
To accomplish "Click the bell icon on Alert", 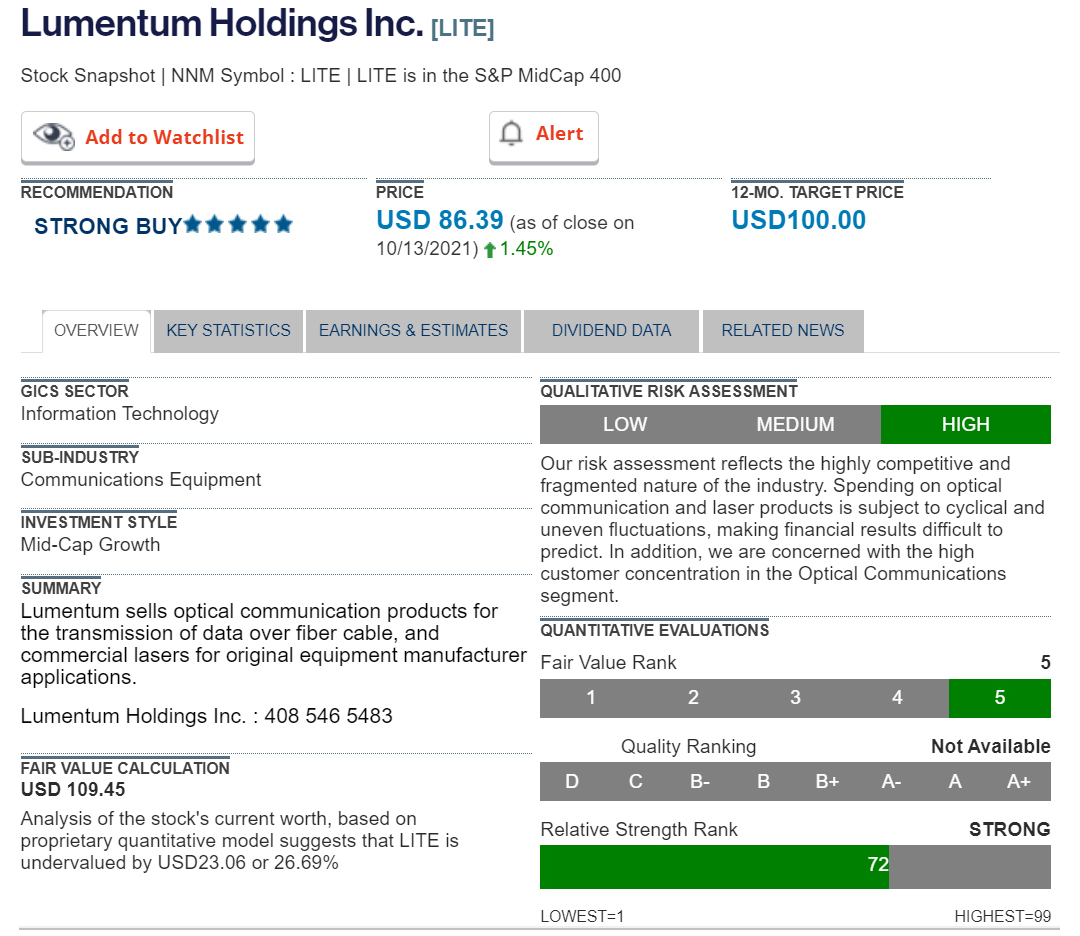I will [x=512, y=134].
